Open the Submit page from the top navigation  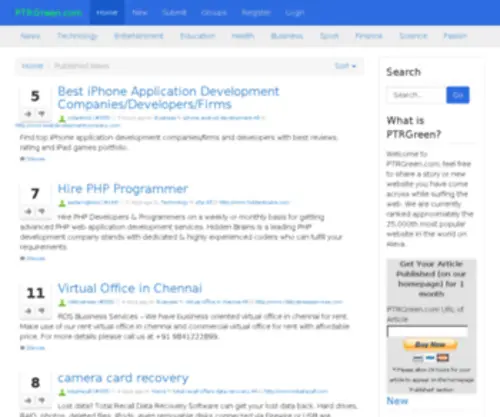click(174, 13)
